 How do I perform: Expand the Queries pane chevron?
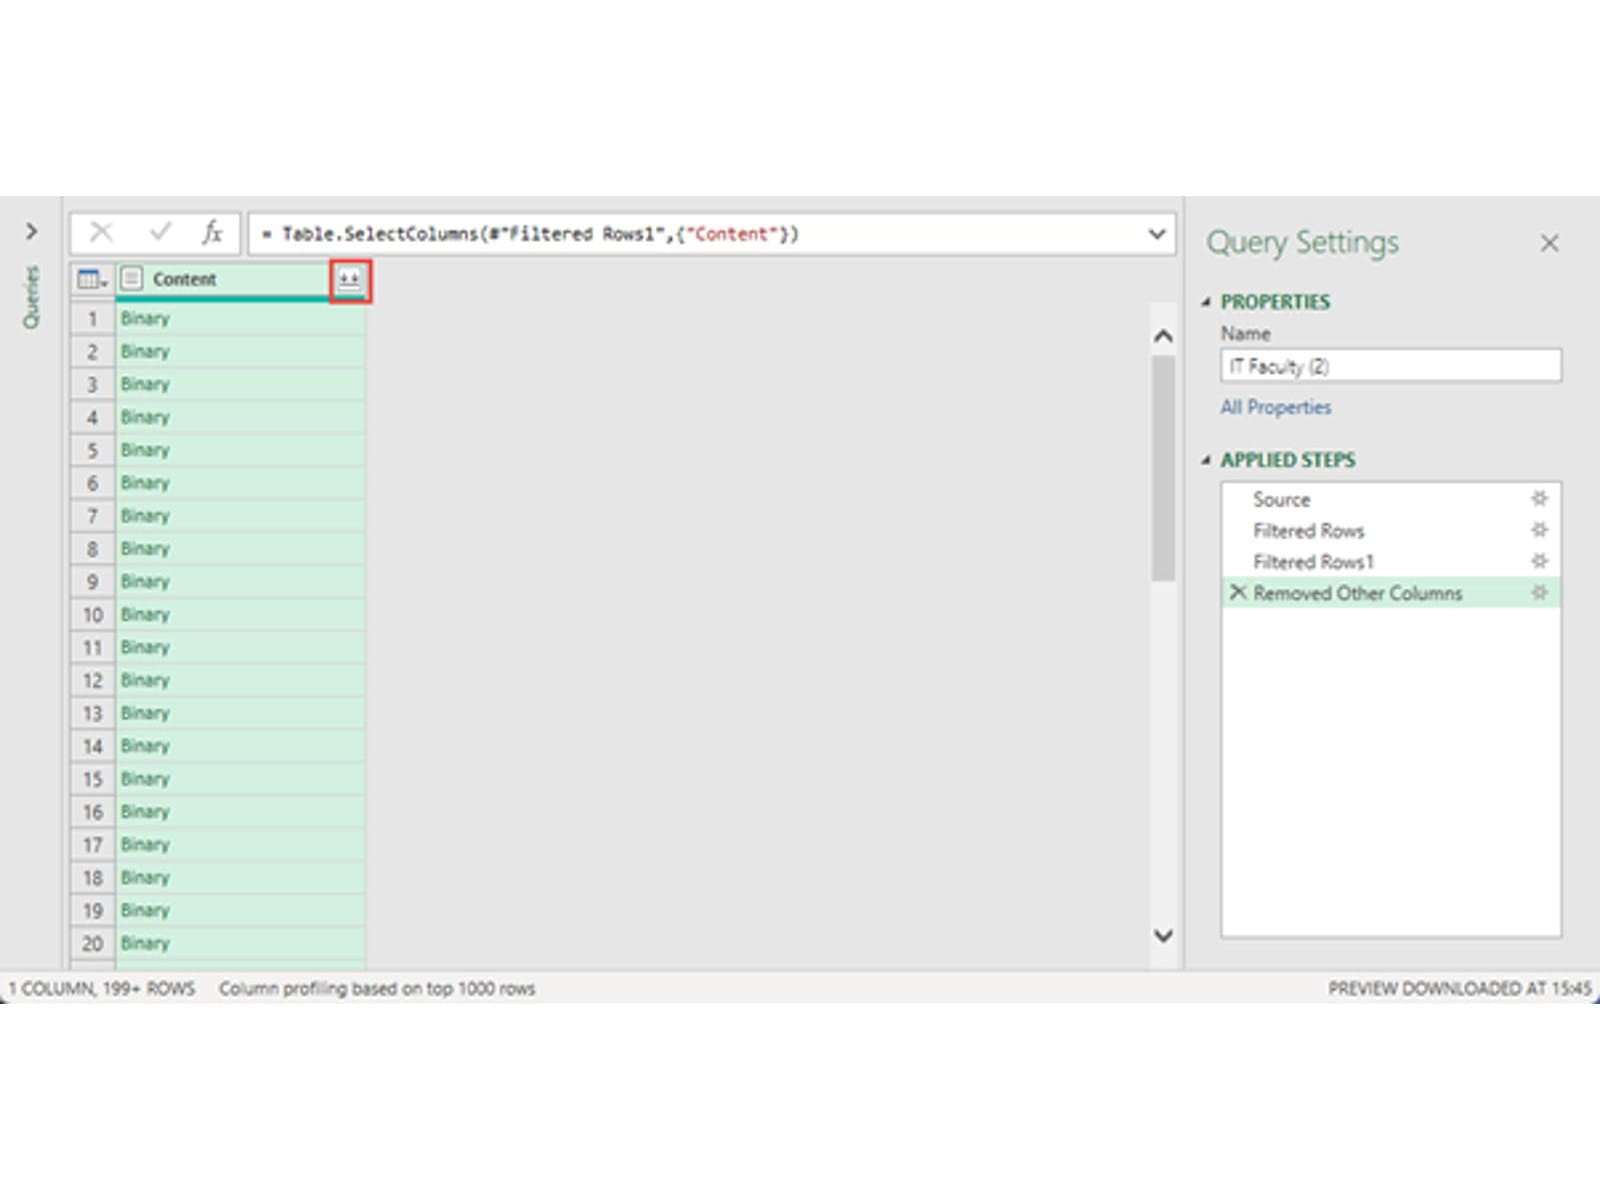(x=32, y=232)
